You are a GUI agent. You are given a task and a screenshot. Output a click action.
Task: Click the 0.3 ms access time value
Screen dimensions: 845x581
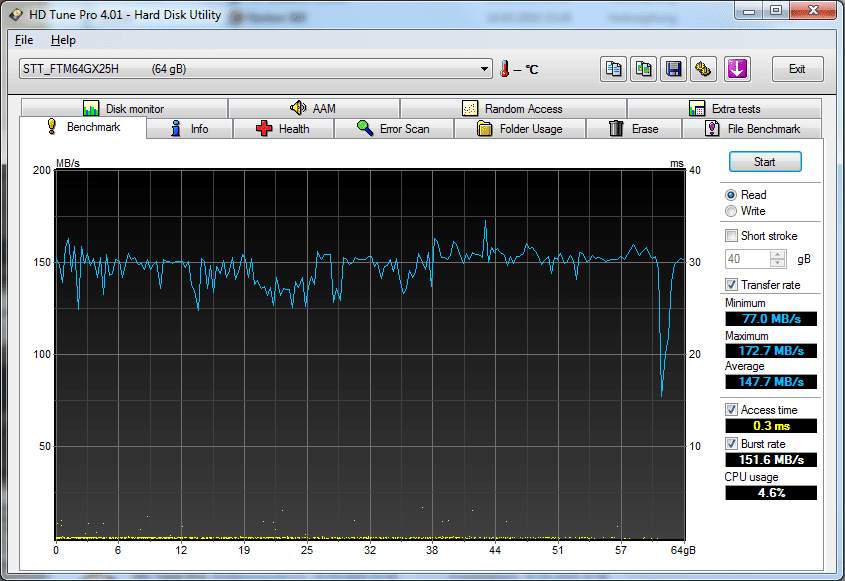[771, 426]
